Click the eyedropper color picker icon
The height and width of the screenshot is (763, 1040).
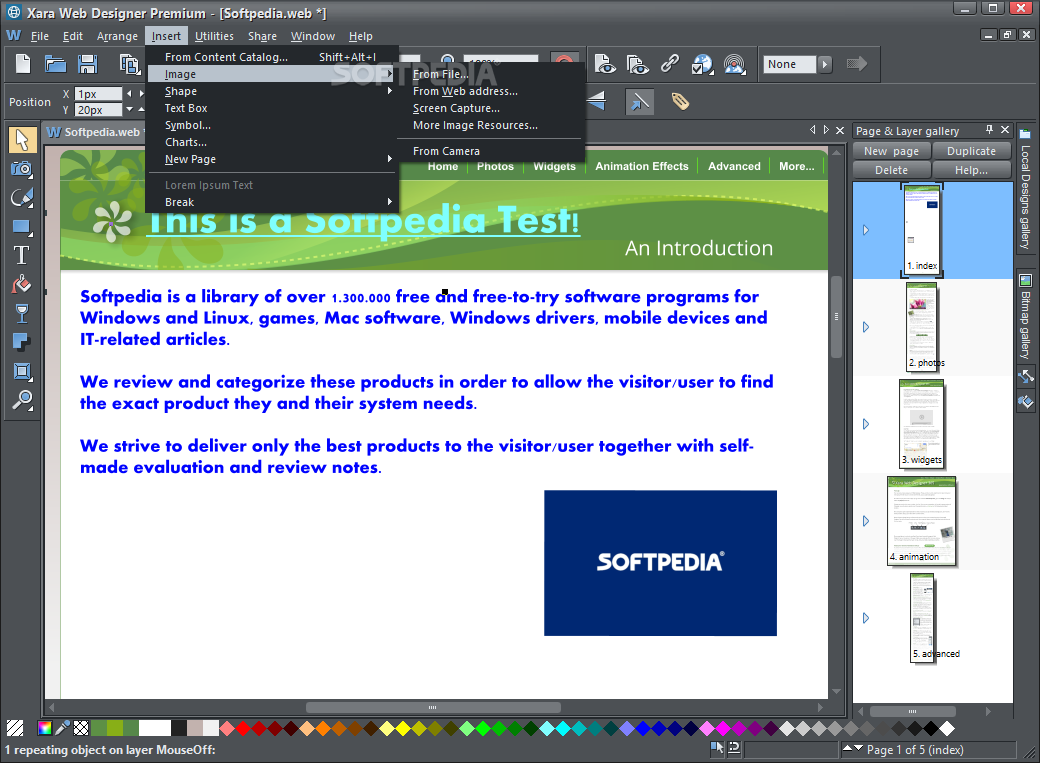pyautogui.click(x=62, y=728)
